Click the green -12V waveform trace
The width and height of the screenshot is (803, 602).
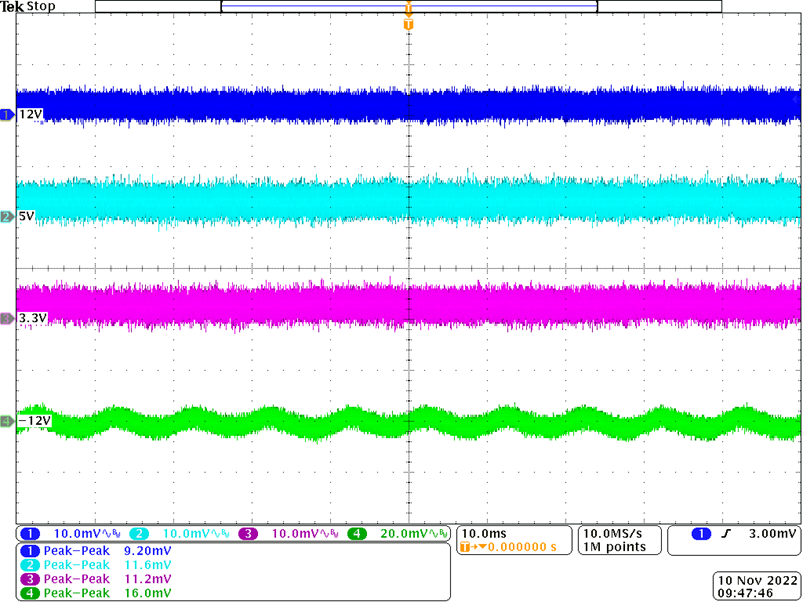(x=408, y=423)
